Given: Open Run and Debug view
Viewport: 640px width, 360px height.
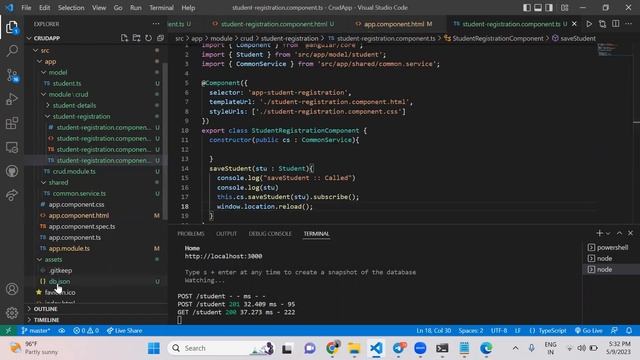Looking at the screenshot, I should point(12,99).
